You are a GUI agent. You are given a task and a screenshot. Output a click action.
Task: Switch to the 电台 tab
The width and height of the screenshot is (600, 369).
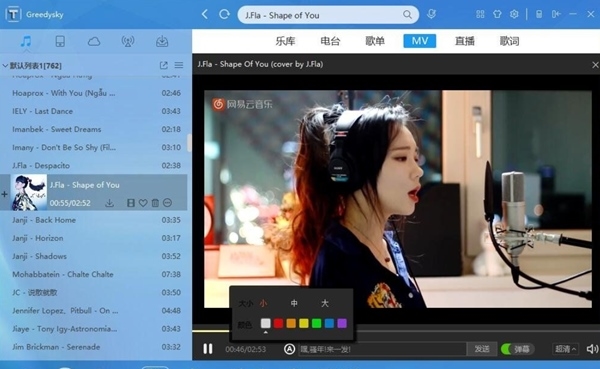pos(330,41)
